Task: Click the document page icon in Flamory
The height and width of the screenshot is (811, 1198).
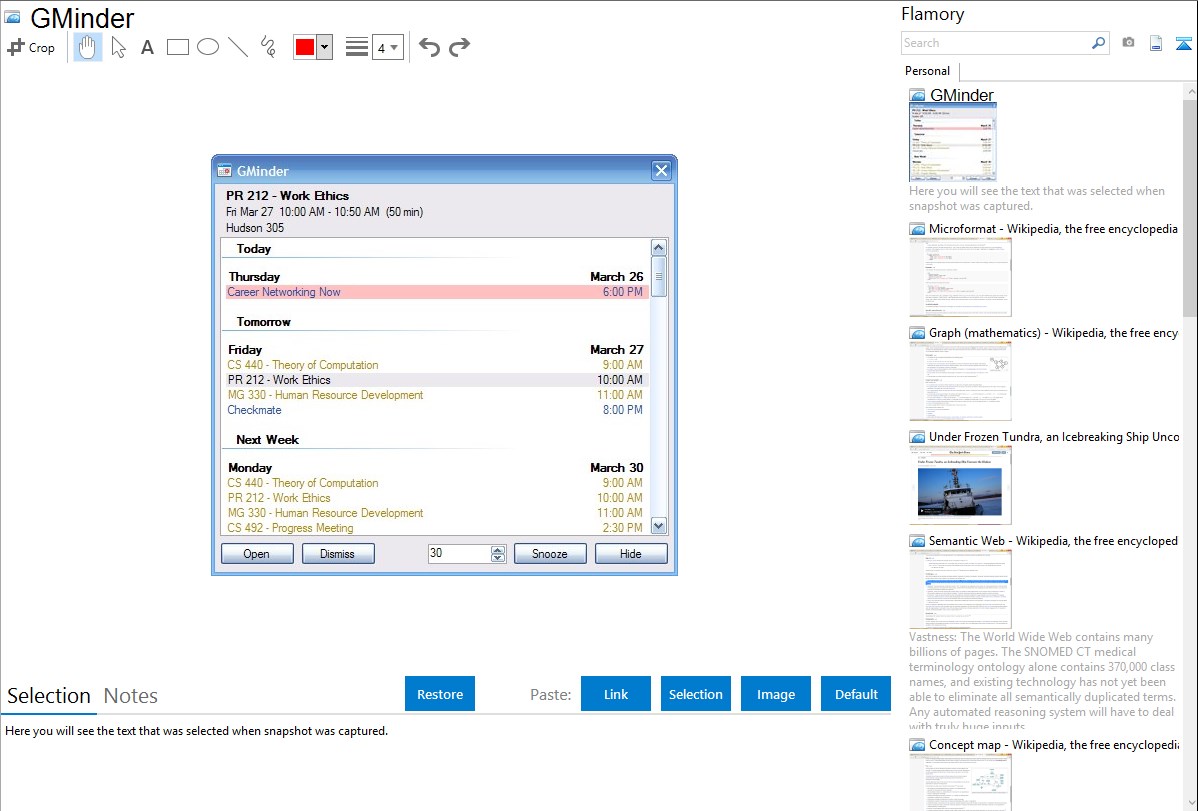Action: [x=1156, y=43]
